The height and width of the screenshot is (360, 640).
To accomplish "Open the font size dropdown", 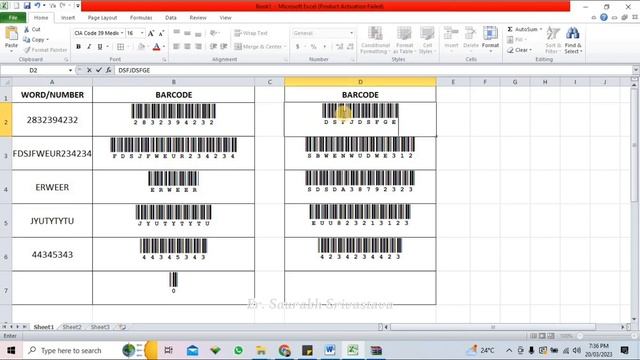I will click(142, 33).
